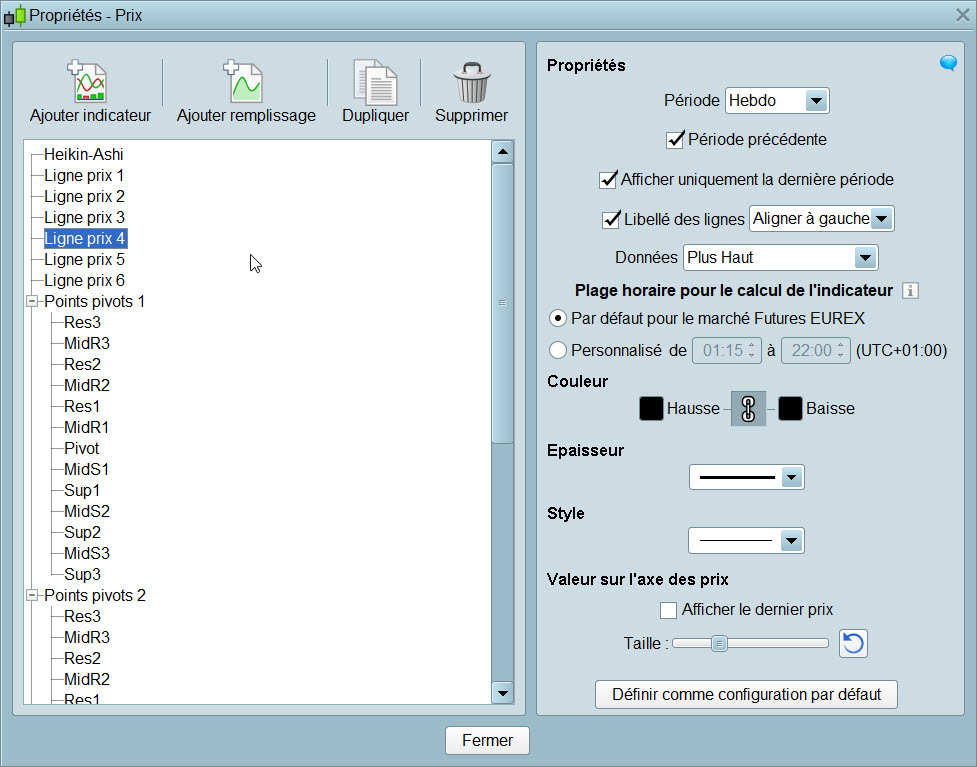977x767 pixels.
Task: Click the highlighted Ligne prix 4 row
Action: (x=85, y=239)
